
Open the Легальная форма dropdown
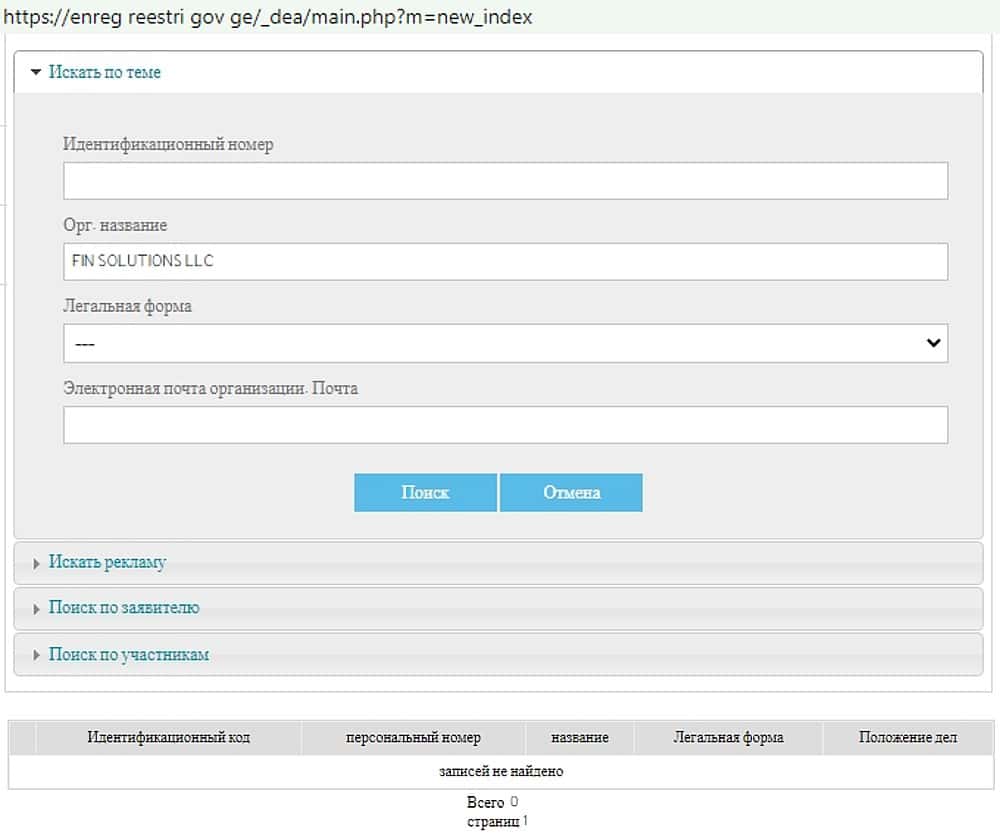pyautogui.click(x=505, y=343)
